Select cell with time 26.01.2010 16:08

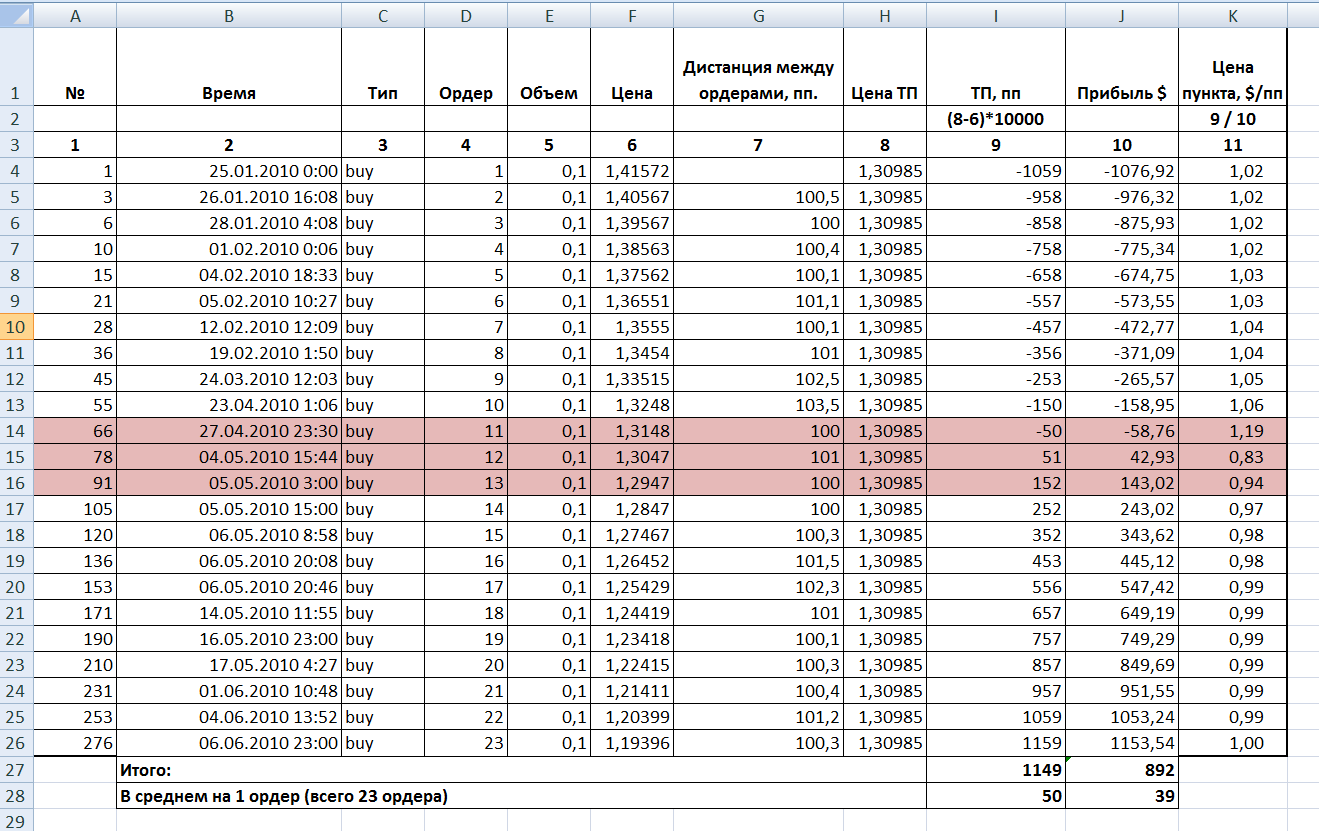(x=229, y=197)
